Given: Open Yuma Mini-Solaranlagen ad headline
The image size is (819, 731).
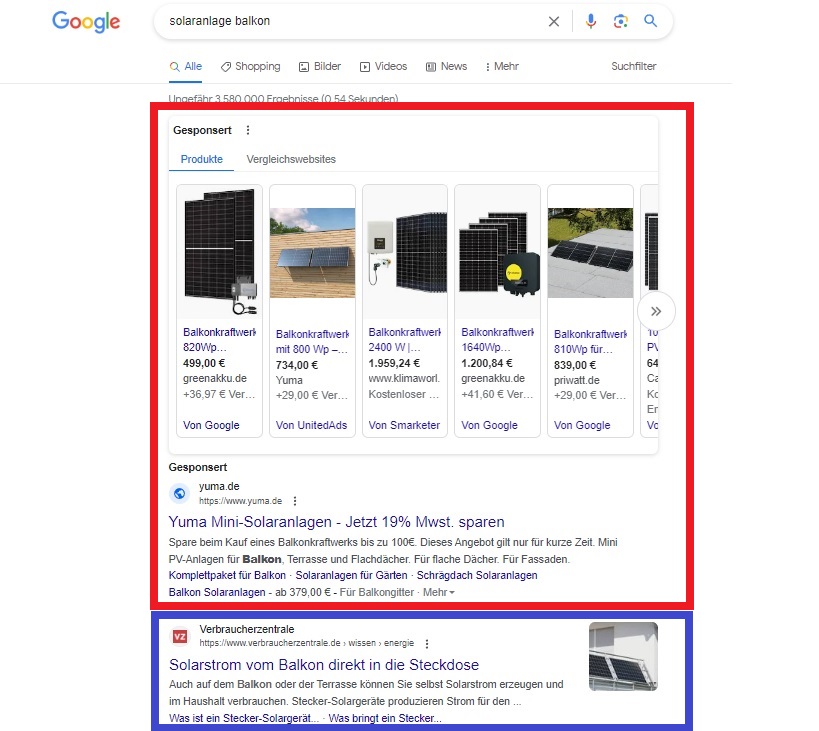Looking at the screenshot, I should (336, 522).
